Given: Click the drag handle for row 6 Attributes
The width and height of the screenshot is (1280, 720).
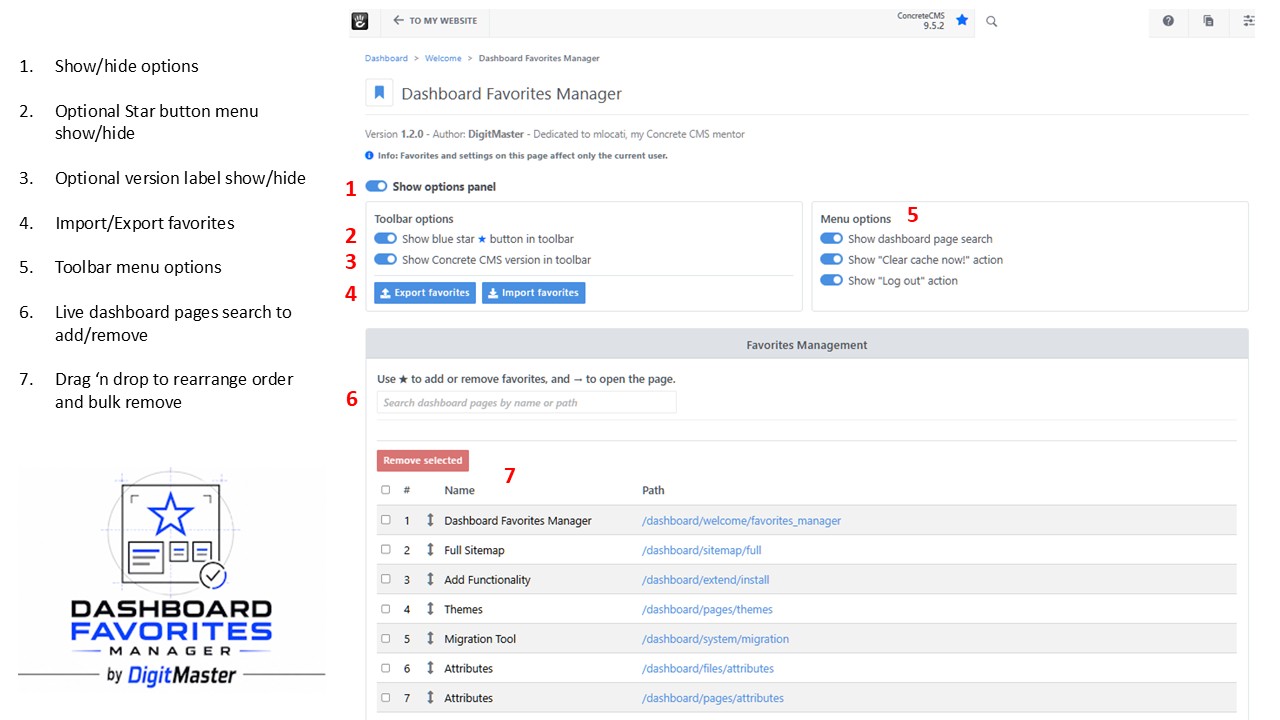Looking at the screenshot, I should tap(430, 668).
